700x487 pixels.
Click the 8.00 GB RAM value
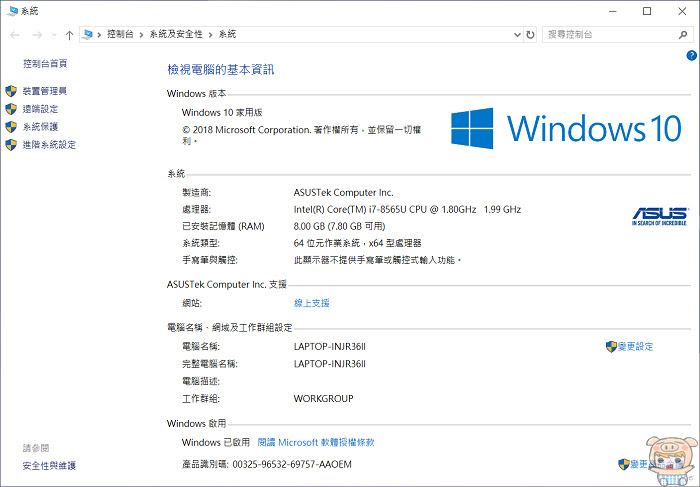(339, 226)
